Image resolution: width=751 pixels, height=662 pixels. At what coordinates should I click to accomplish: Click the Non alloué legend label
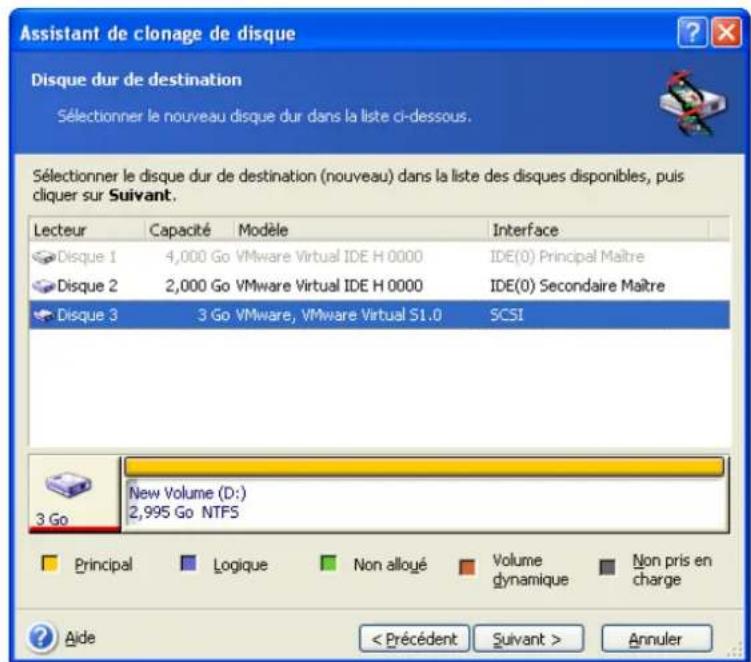390,565
